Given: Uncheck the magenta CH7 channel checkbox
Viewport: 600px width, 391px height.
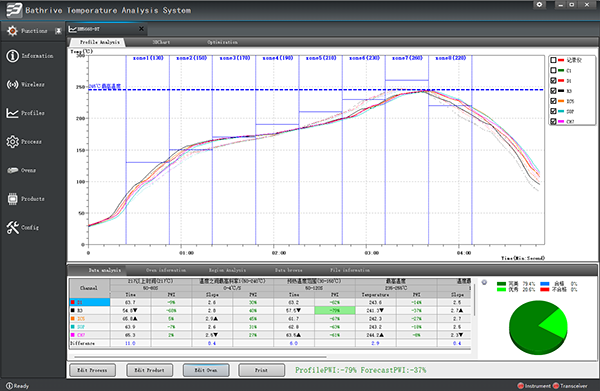Looking at the screenshot, I should coord(553,121).
